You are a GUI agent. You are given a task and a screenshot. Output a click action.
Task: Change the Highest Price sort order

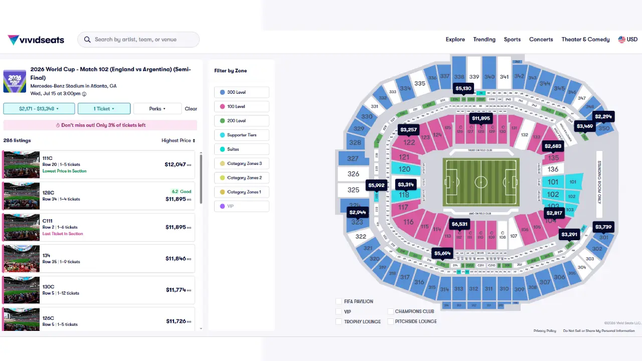(x=178, y=140)
